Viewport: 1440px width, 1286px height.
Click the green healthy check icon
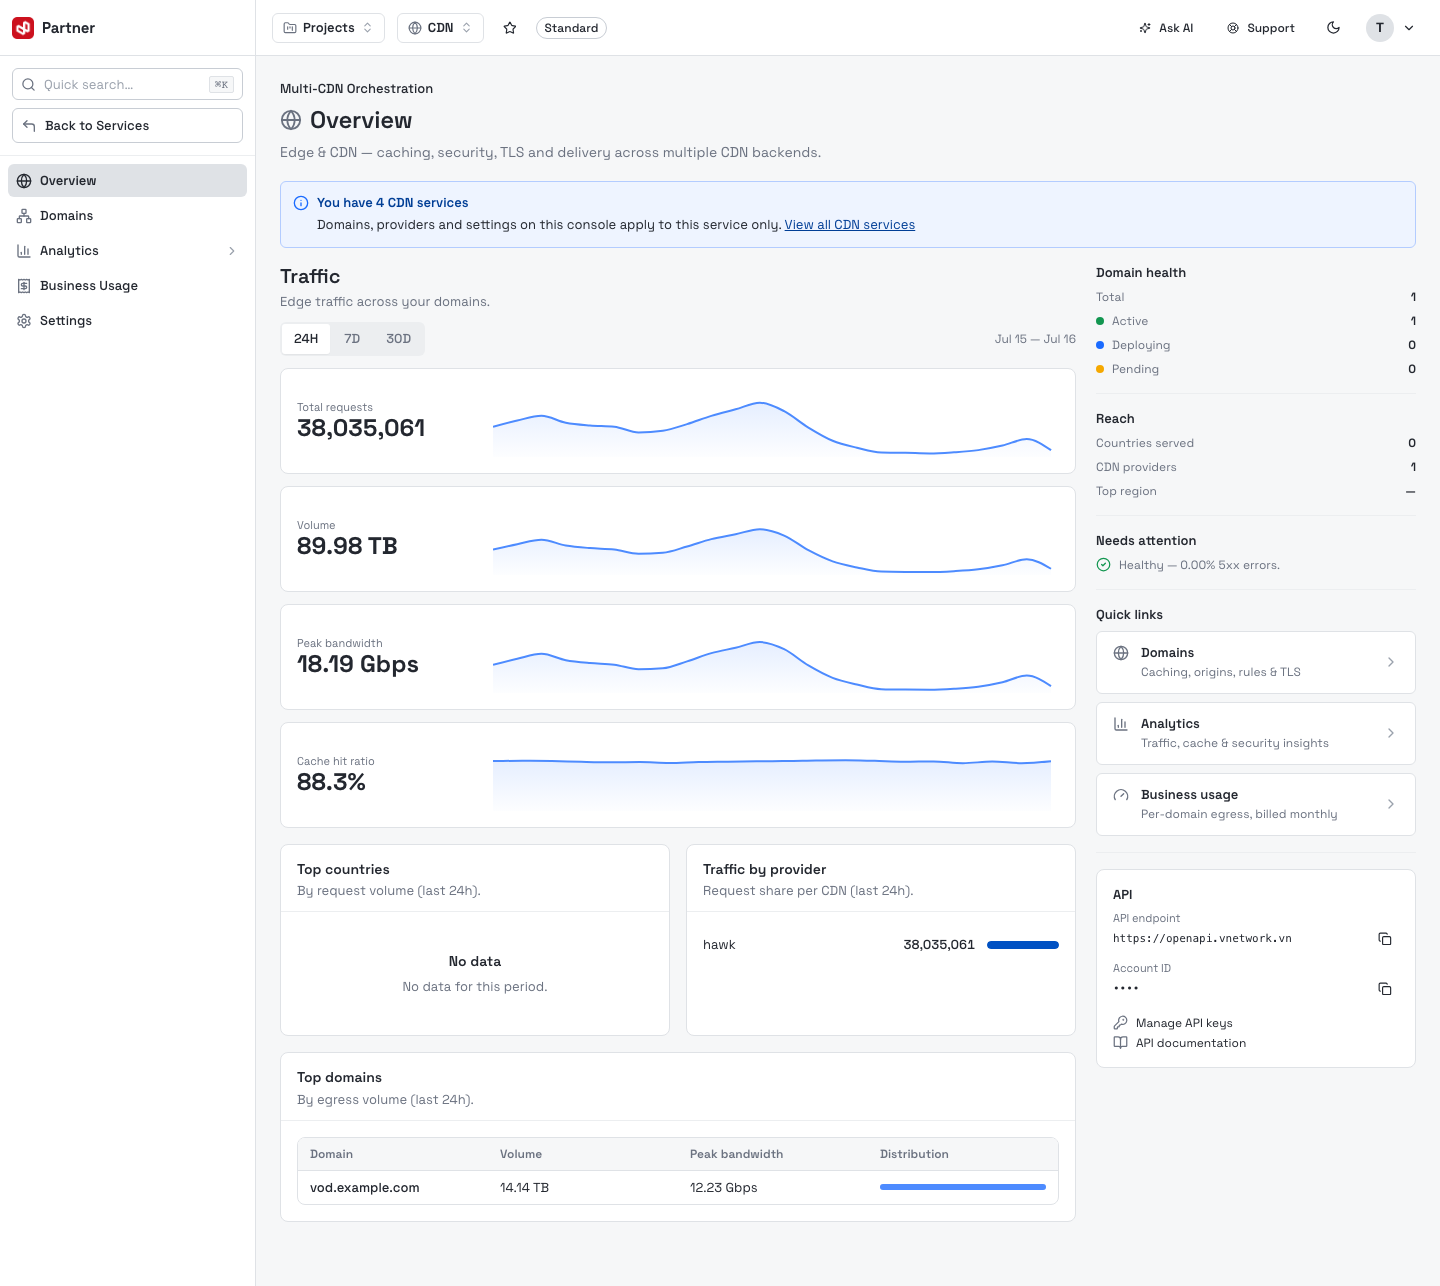point(1104,565)
